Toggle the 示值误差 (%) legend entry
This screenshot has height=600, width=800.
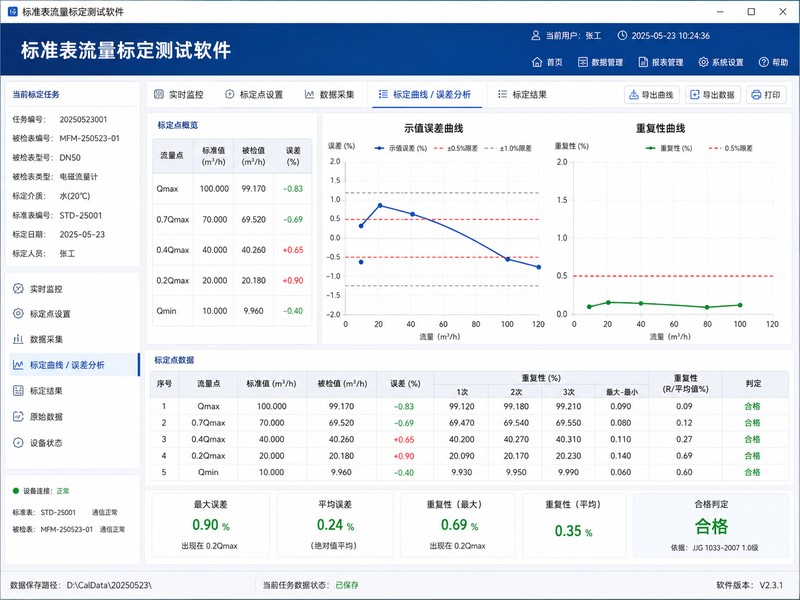click(x=401, y=148)
